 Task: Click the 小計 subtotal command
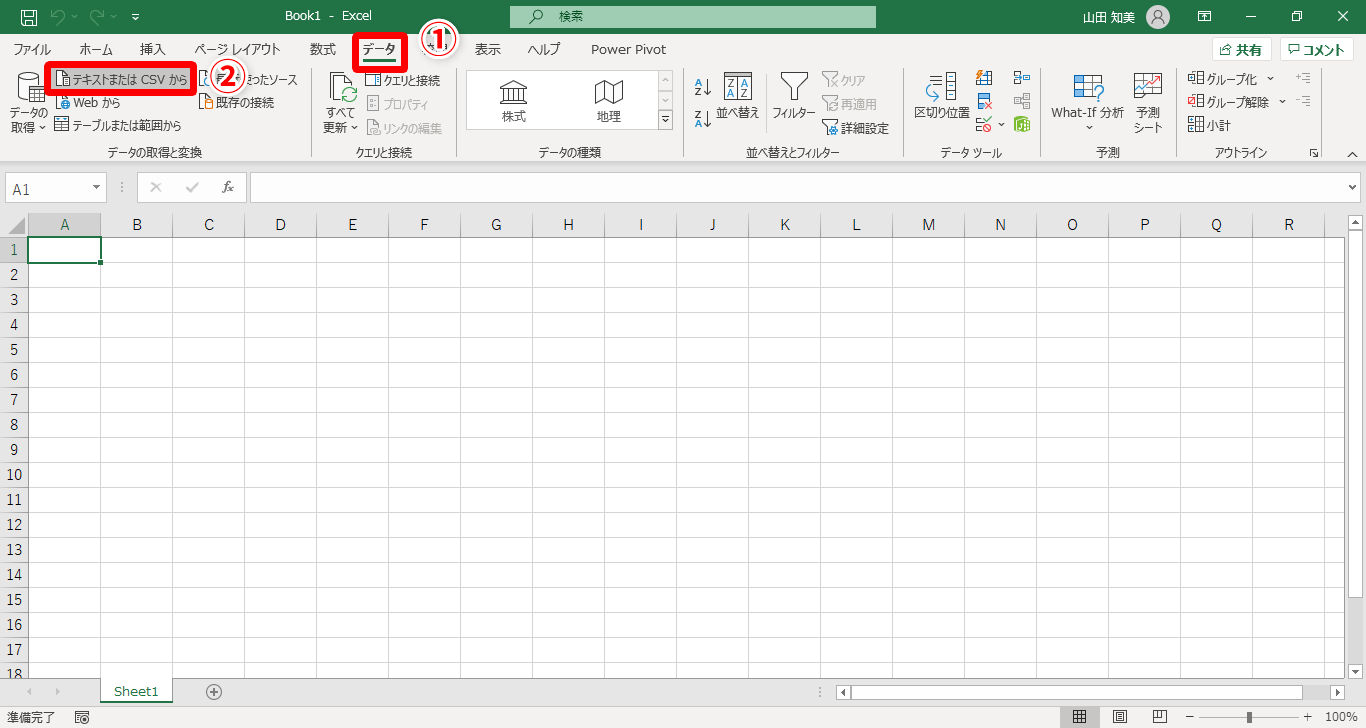pyautogui.click(x=1210, y=125)
